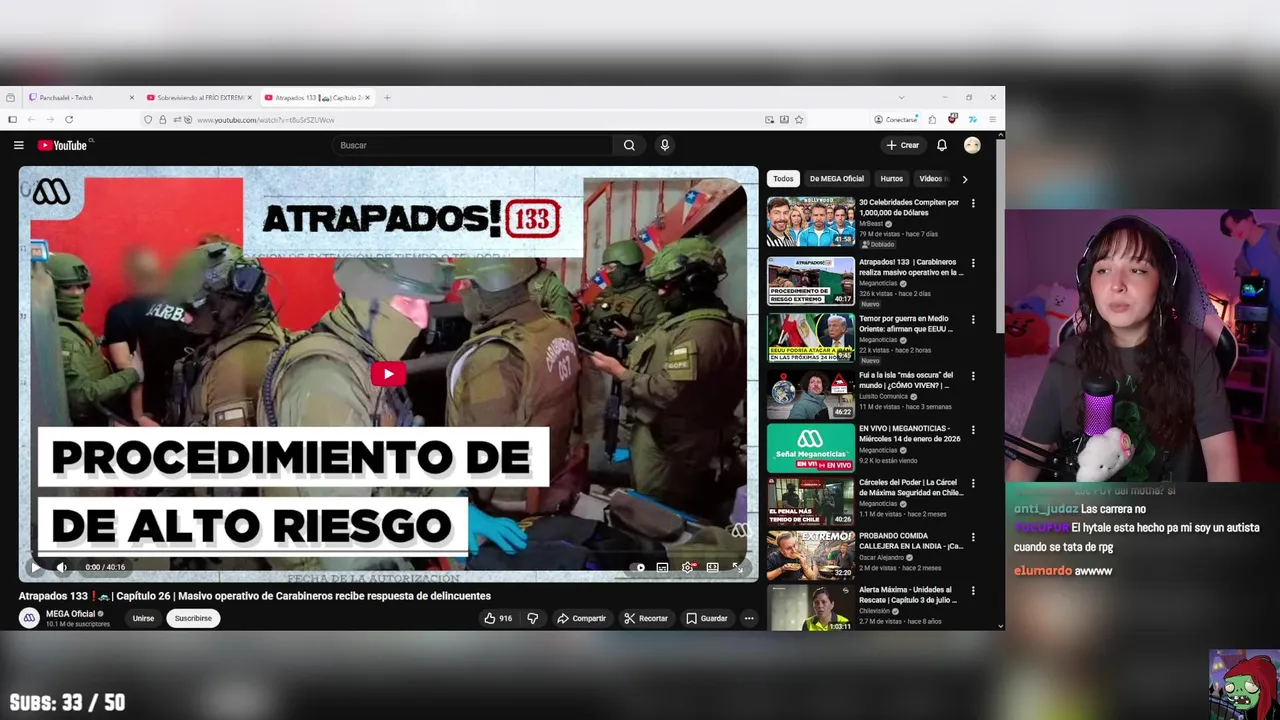Viewport: 1280px width, 720px height.
Task: Open more actions ellipsis below video
Action: (749, 618)
